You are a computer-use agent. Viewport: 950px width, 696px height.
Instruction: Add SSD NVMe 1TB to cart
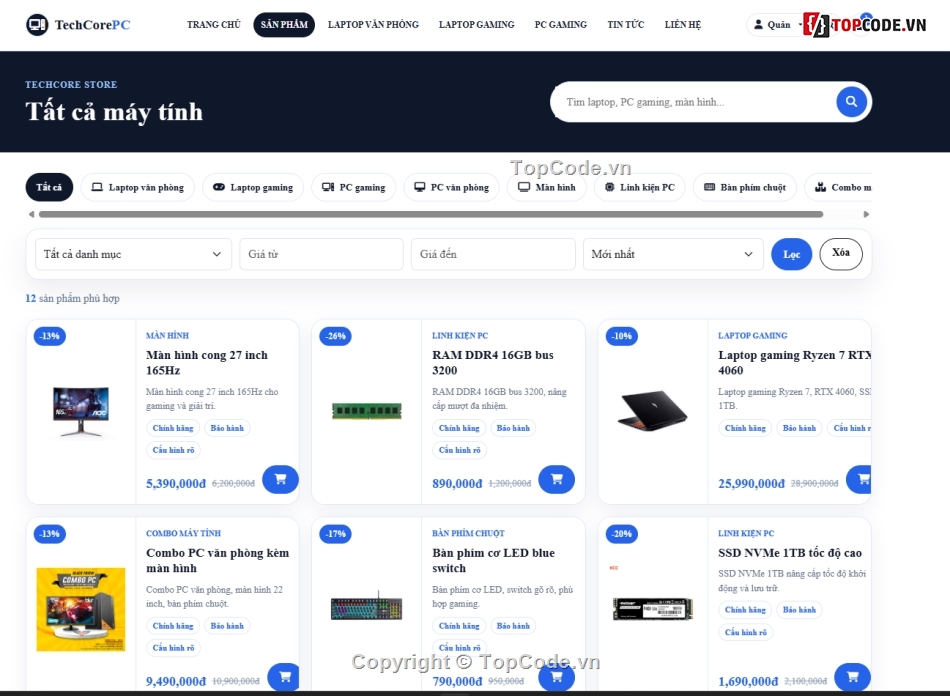852,677
